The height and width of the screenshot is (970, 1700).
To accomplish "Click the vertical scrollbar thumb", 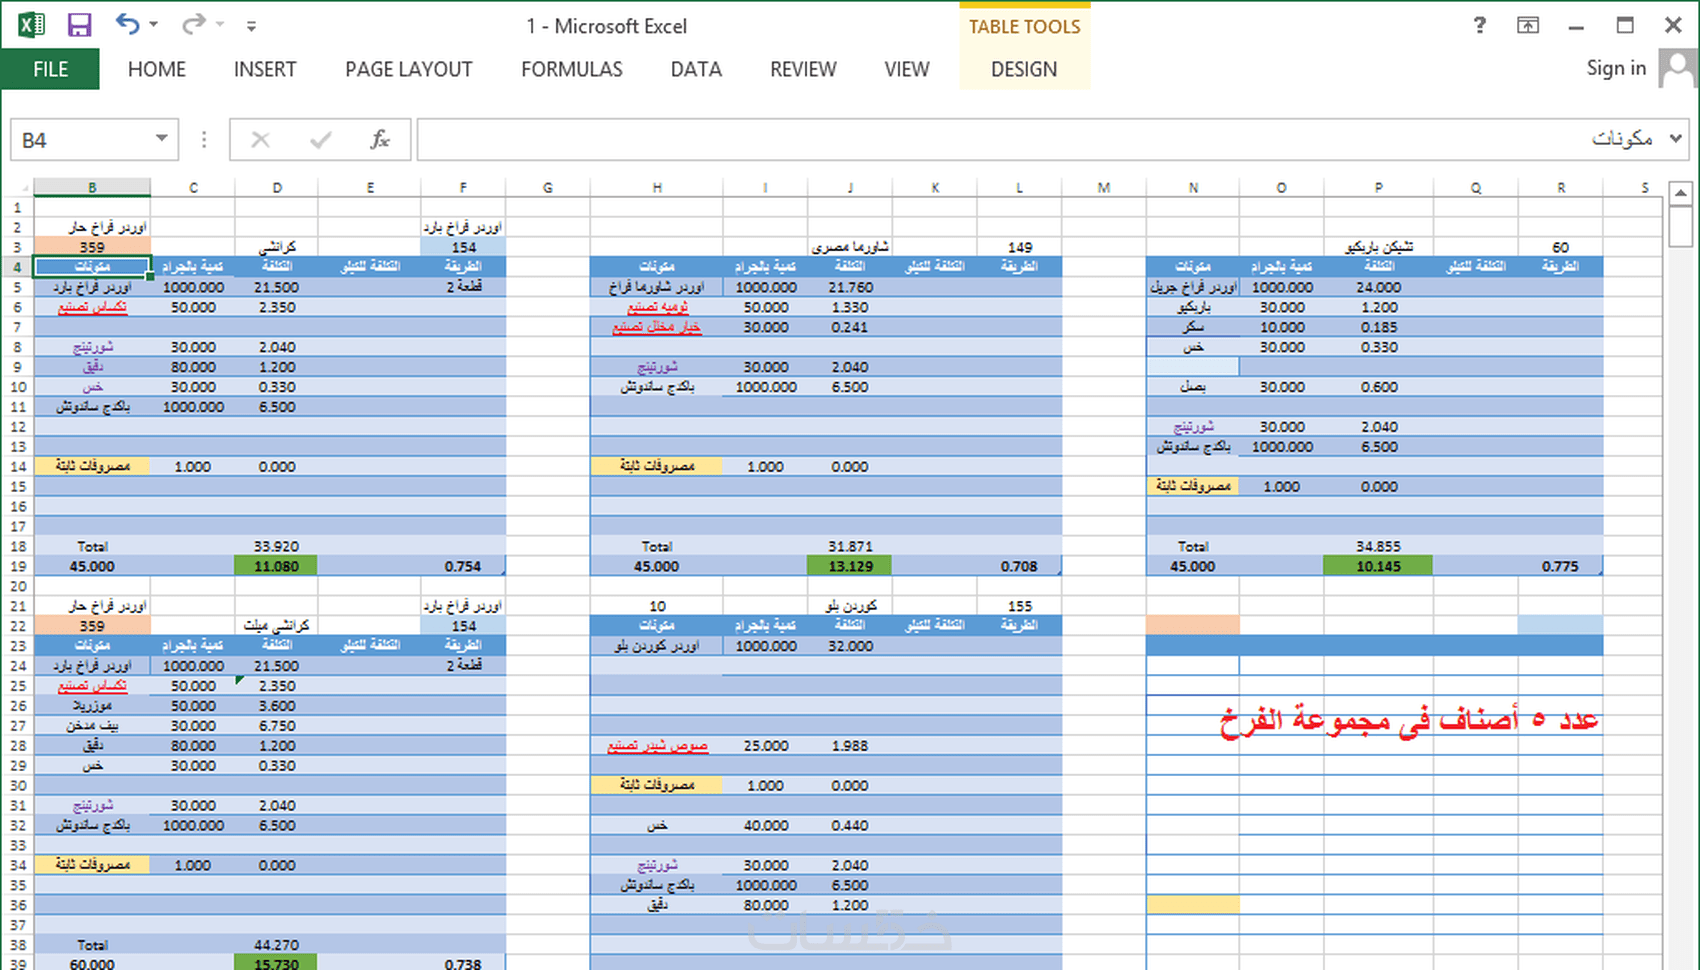I will pyautogui.click(x=1681, y=226).
